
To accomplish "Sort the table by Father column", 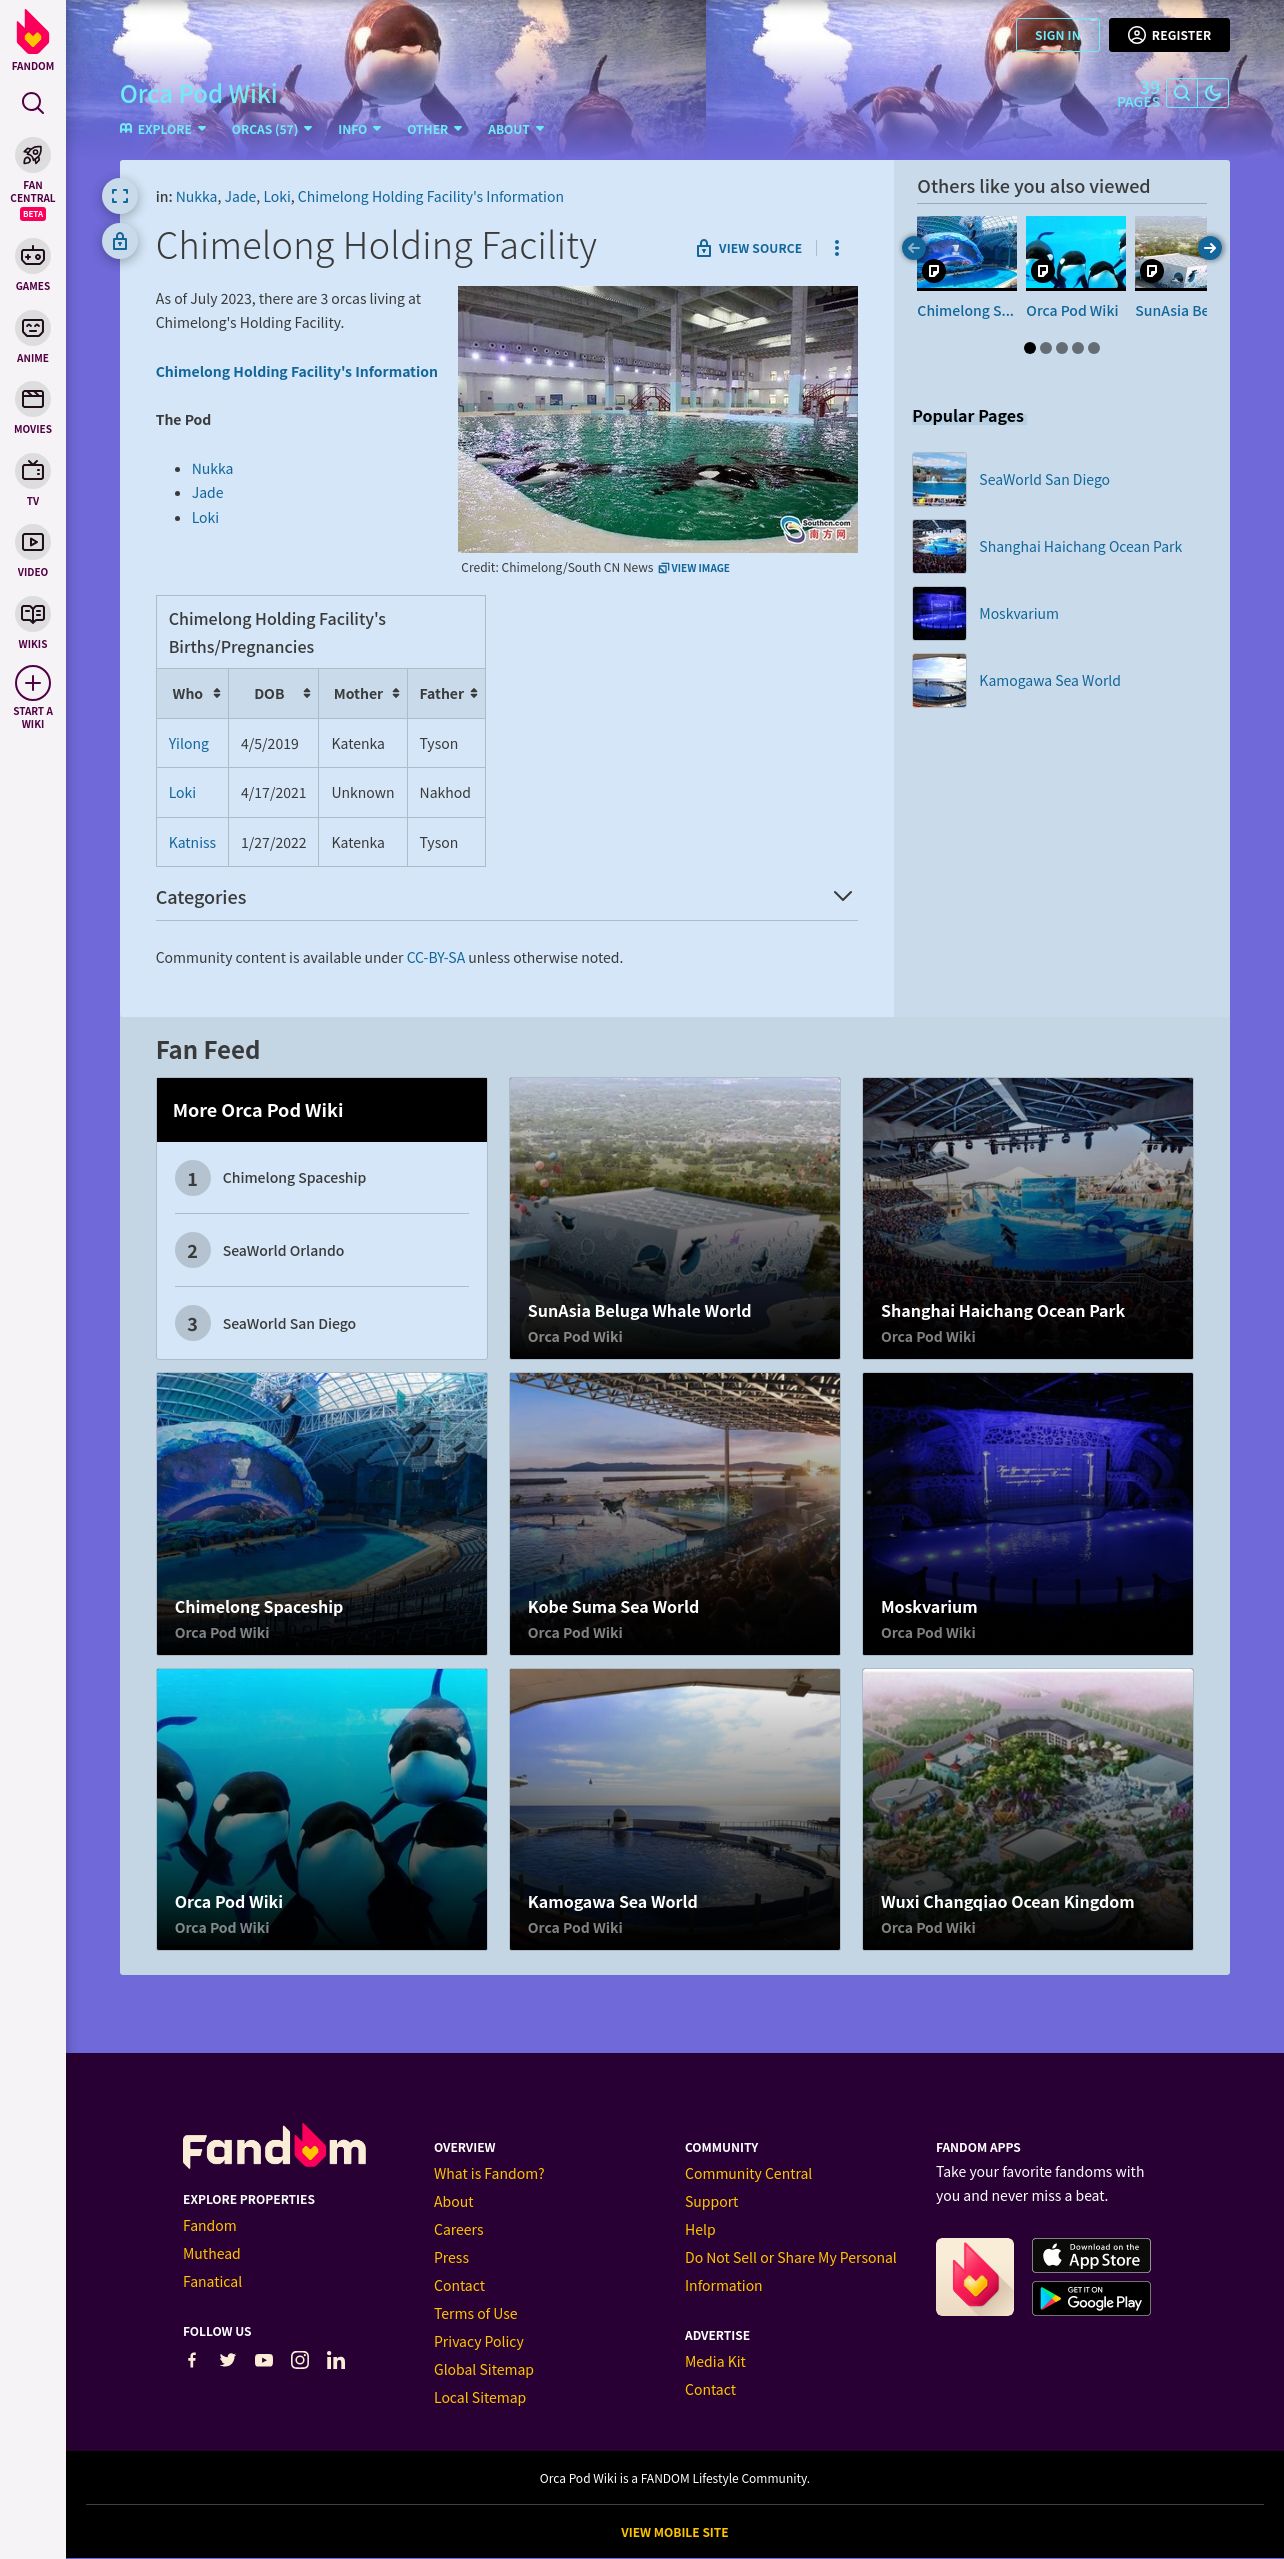I will [446, 693].
